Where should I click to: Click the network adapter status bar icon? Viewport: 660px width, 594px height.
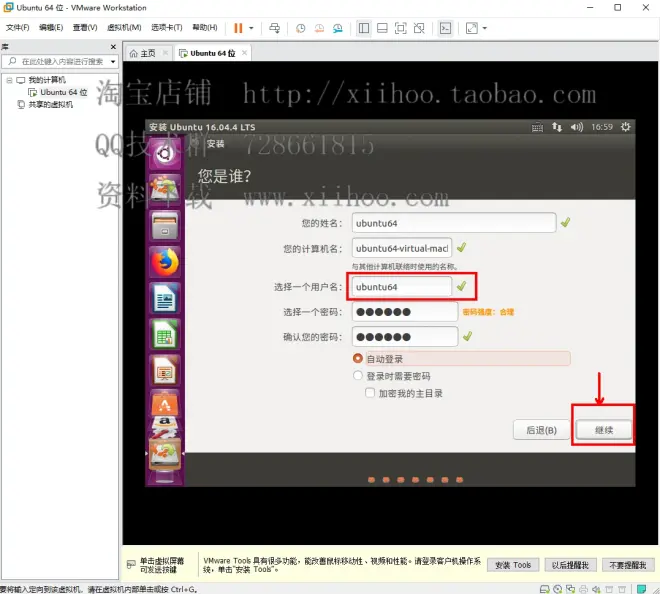click(x=570, y=589)
